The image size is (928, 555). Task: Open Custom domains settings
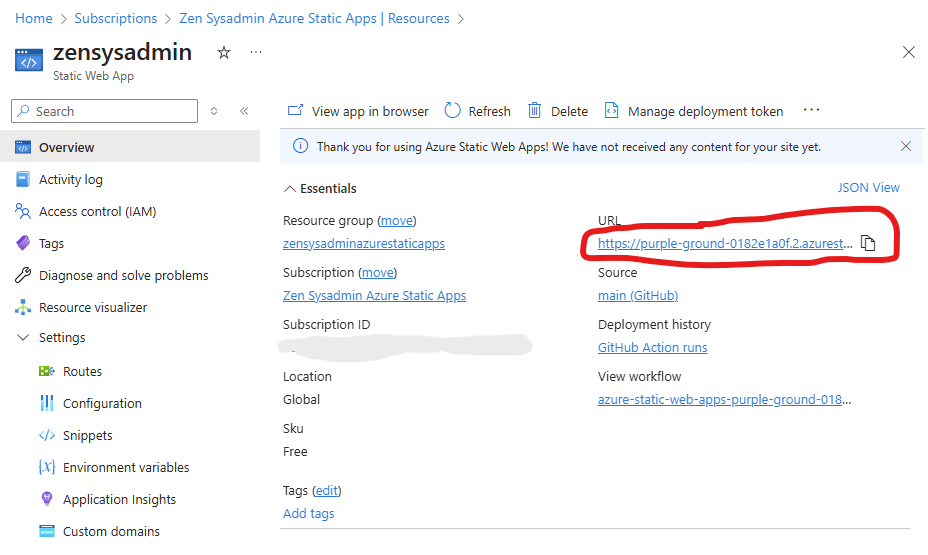[x=111, y=532]
